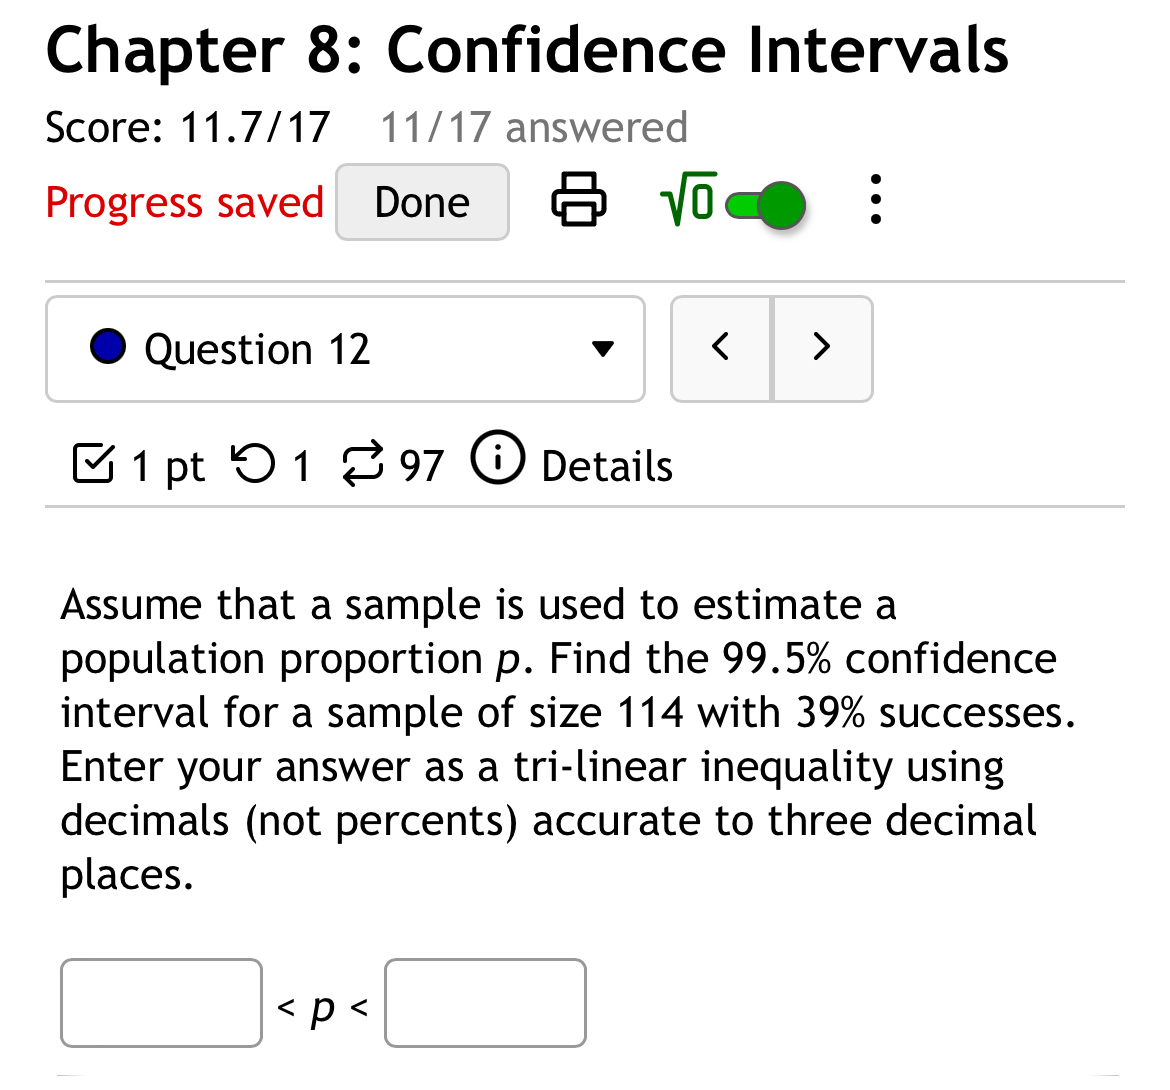The height and width of the screenshot is (1090, 1170).
Task: Click the info icon next to Details
Action: click(497, 461)
